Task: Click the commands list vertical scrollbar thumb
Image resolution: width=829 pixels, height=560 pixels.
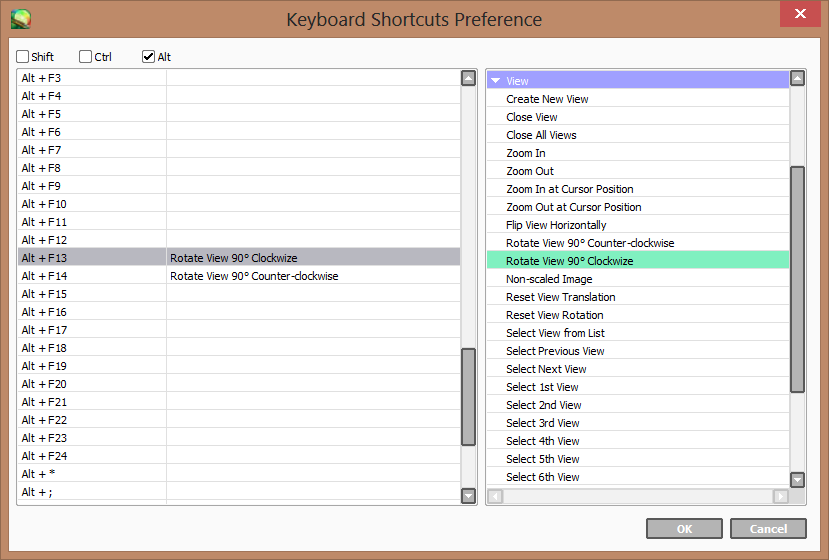Action: [x=797, y=280]
